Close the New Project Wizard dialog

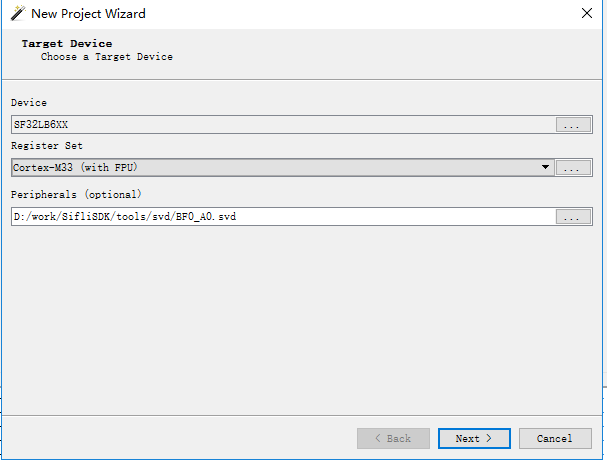point(586,14)
